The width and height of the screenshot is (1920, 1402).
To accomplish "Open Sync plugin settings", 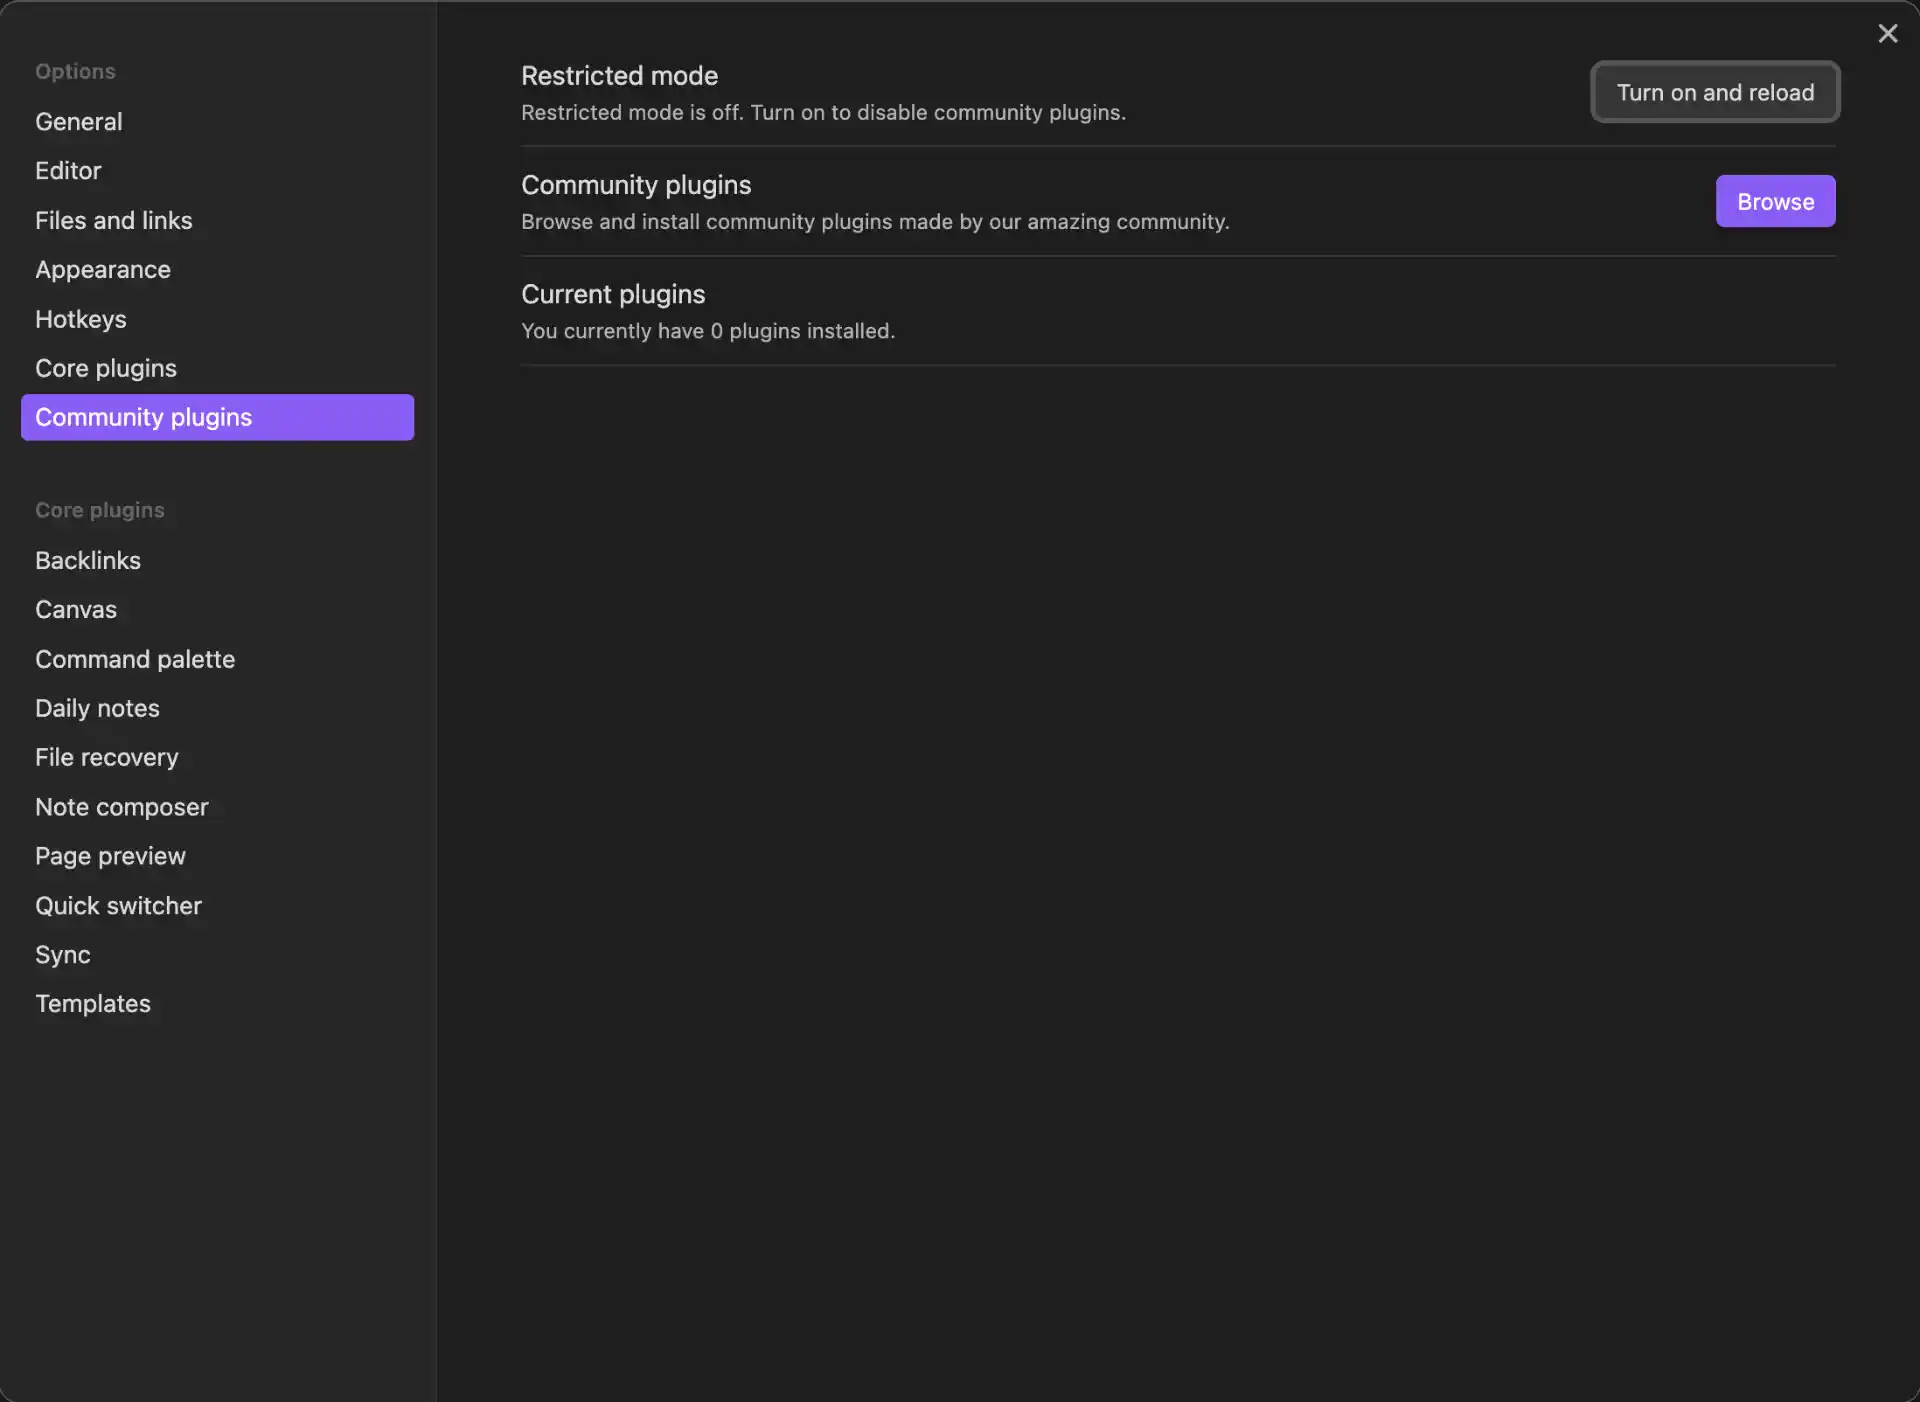I will point(63,955).
